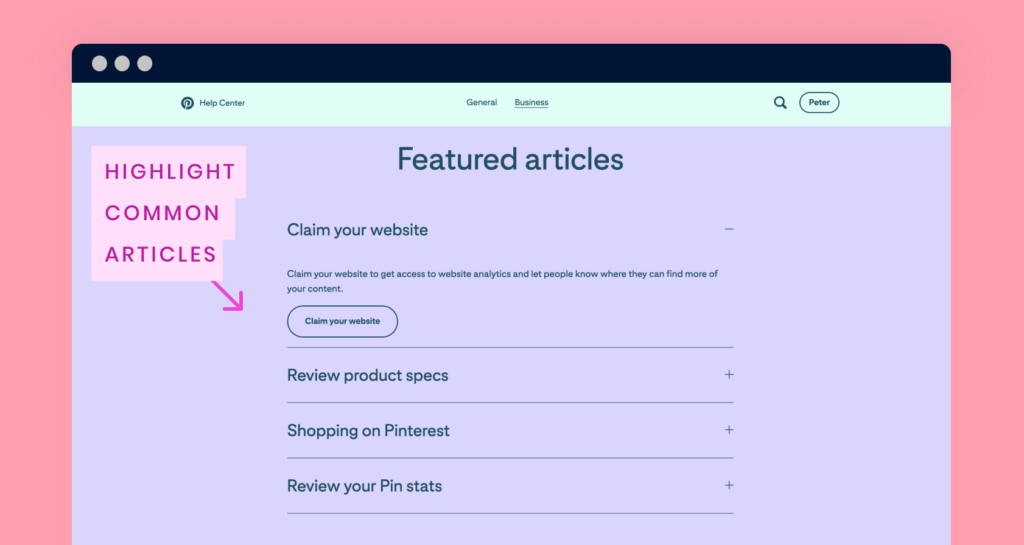Click plus icon beside Review your Pin stats
1024x545 pixels.
click(729, 486)
